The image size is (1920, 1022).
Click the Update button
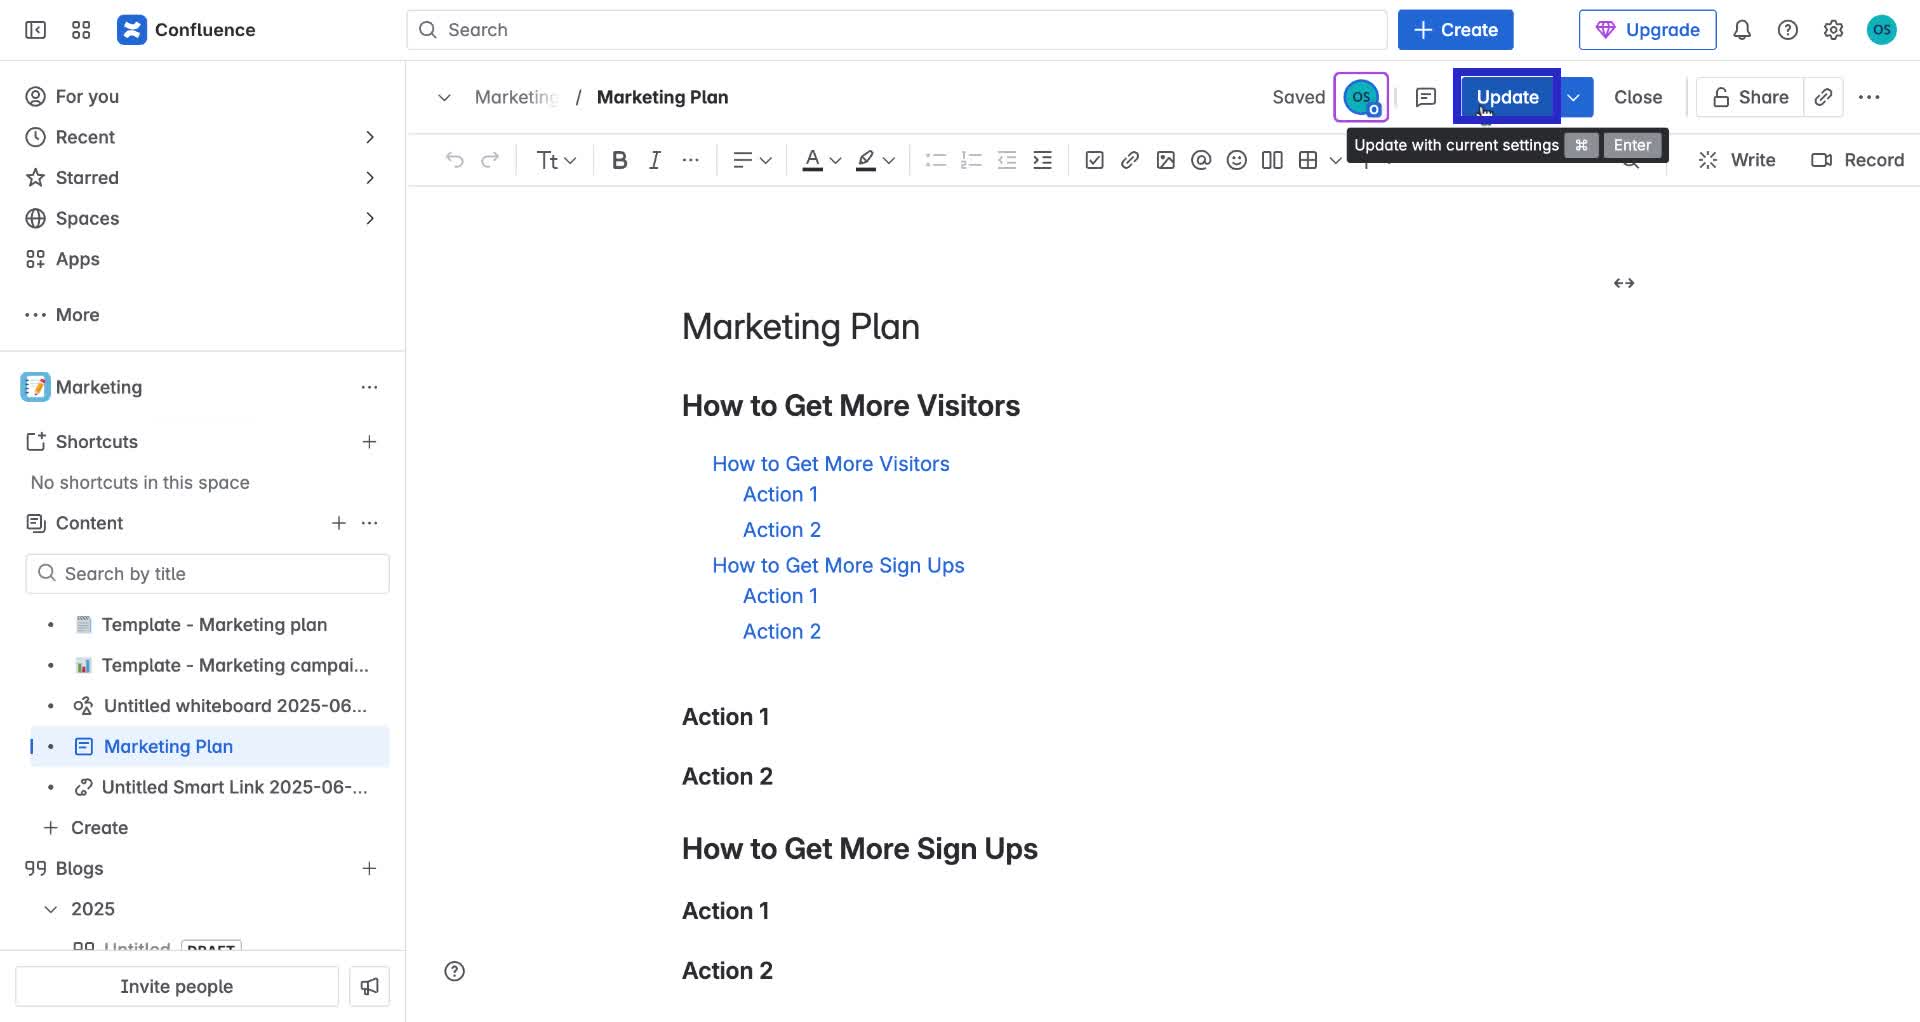(1507, 97)
